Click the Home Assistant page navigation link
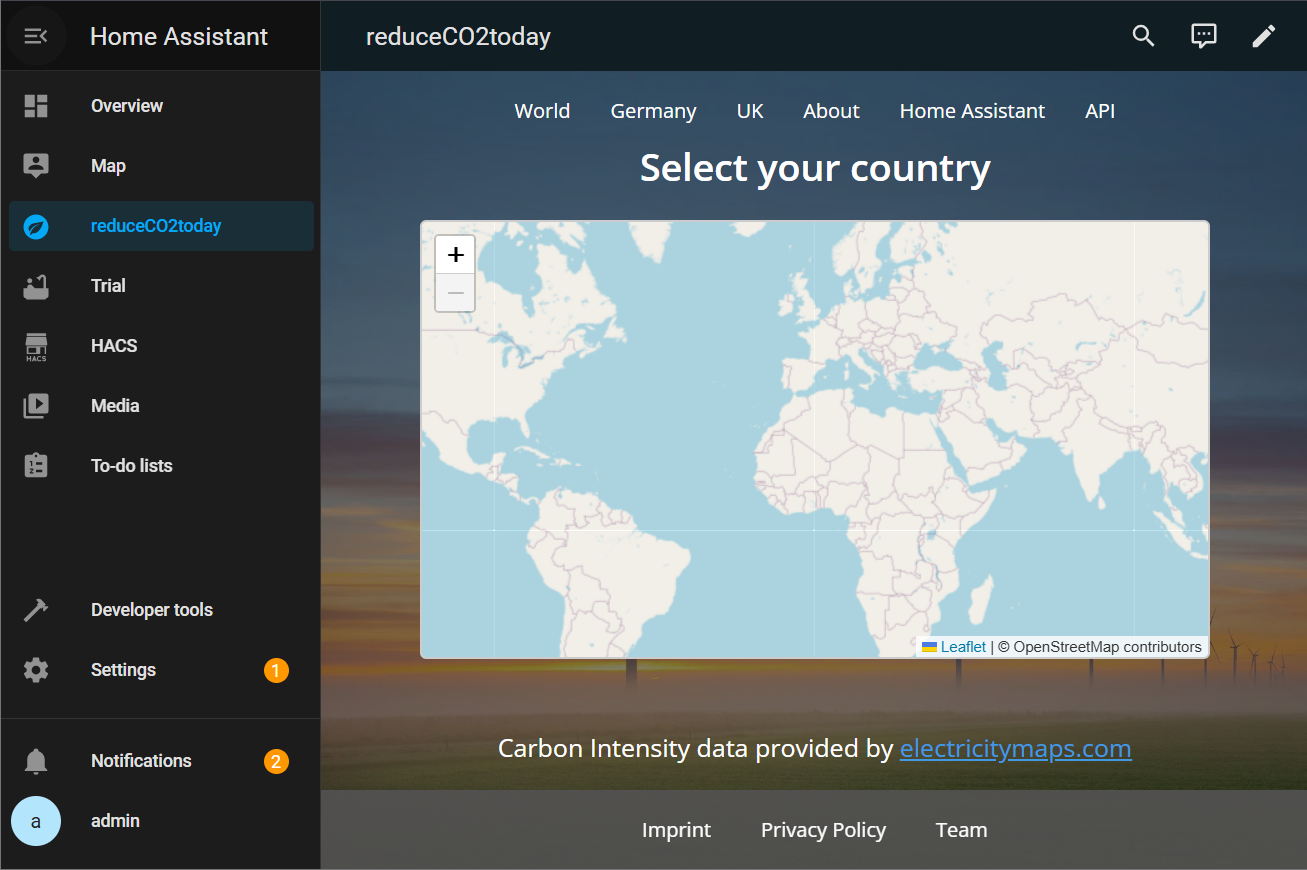Image resolution: width=1307 pixels, height=870 pixels. point(972,111)
